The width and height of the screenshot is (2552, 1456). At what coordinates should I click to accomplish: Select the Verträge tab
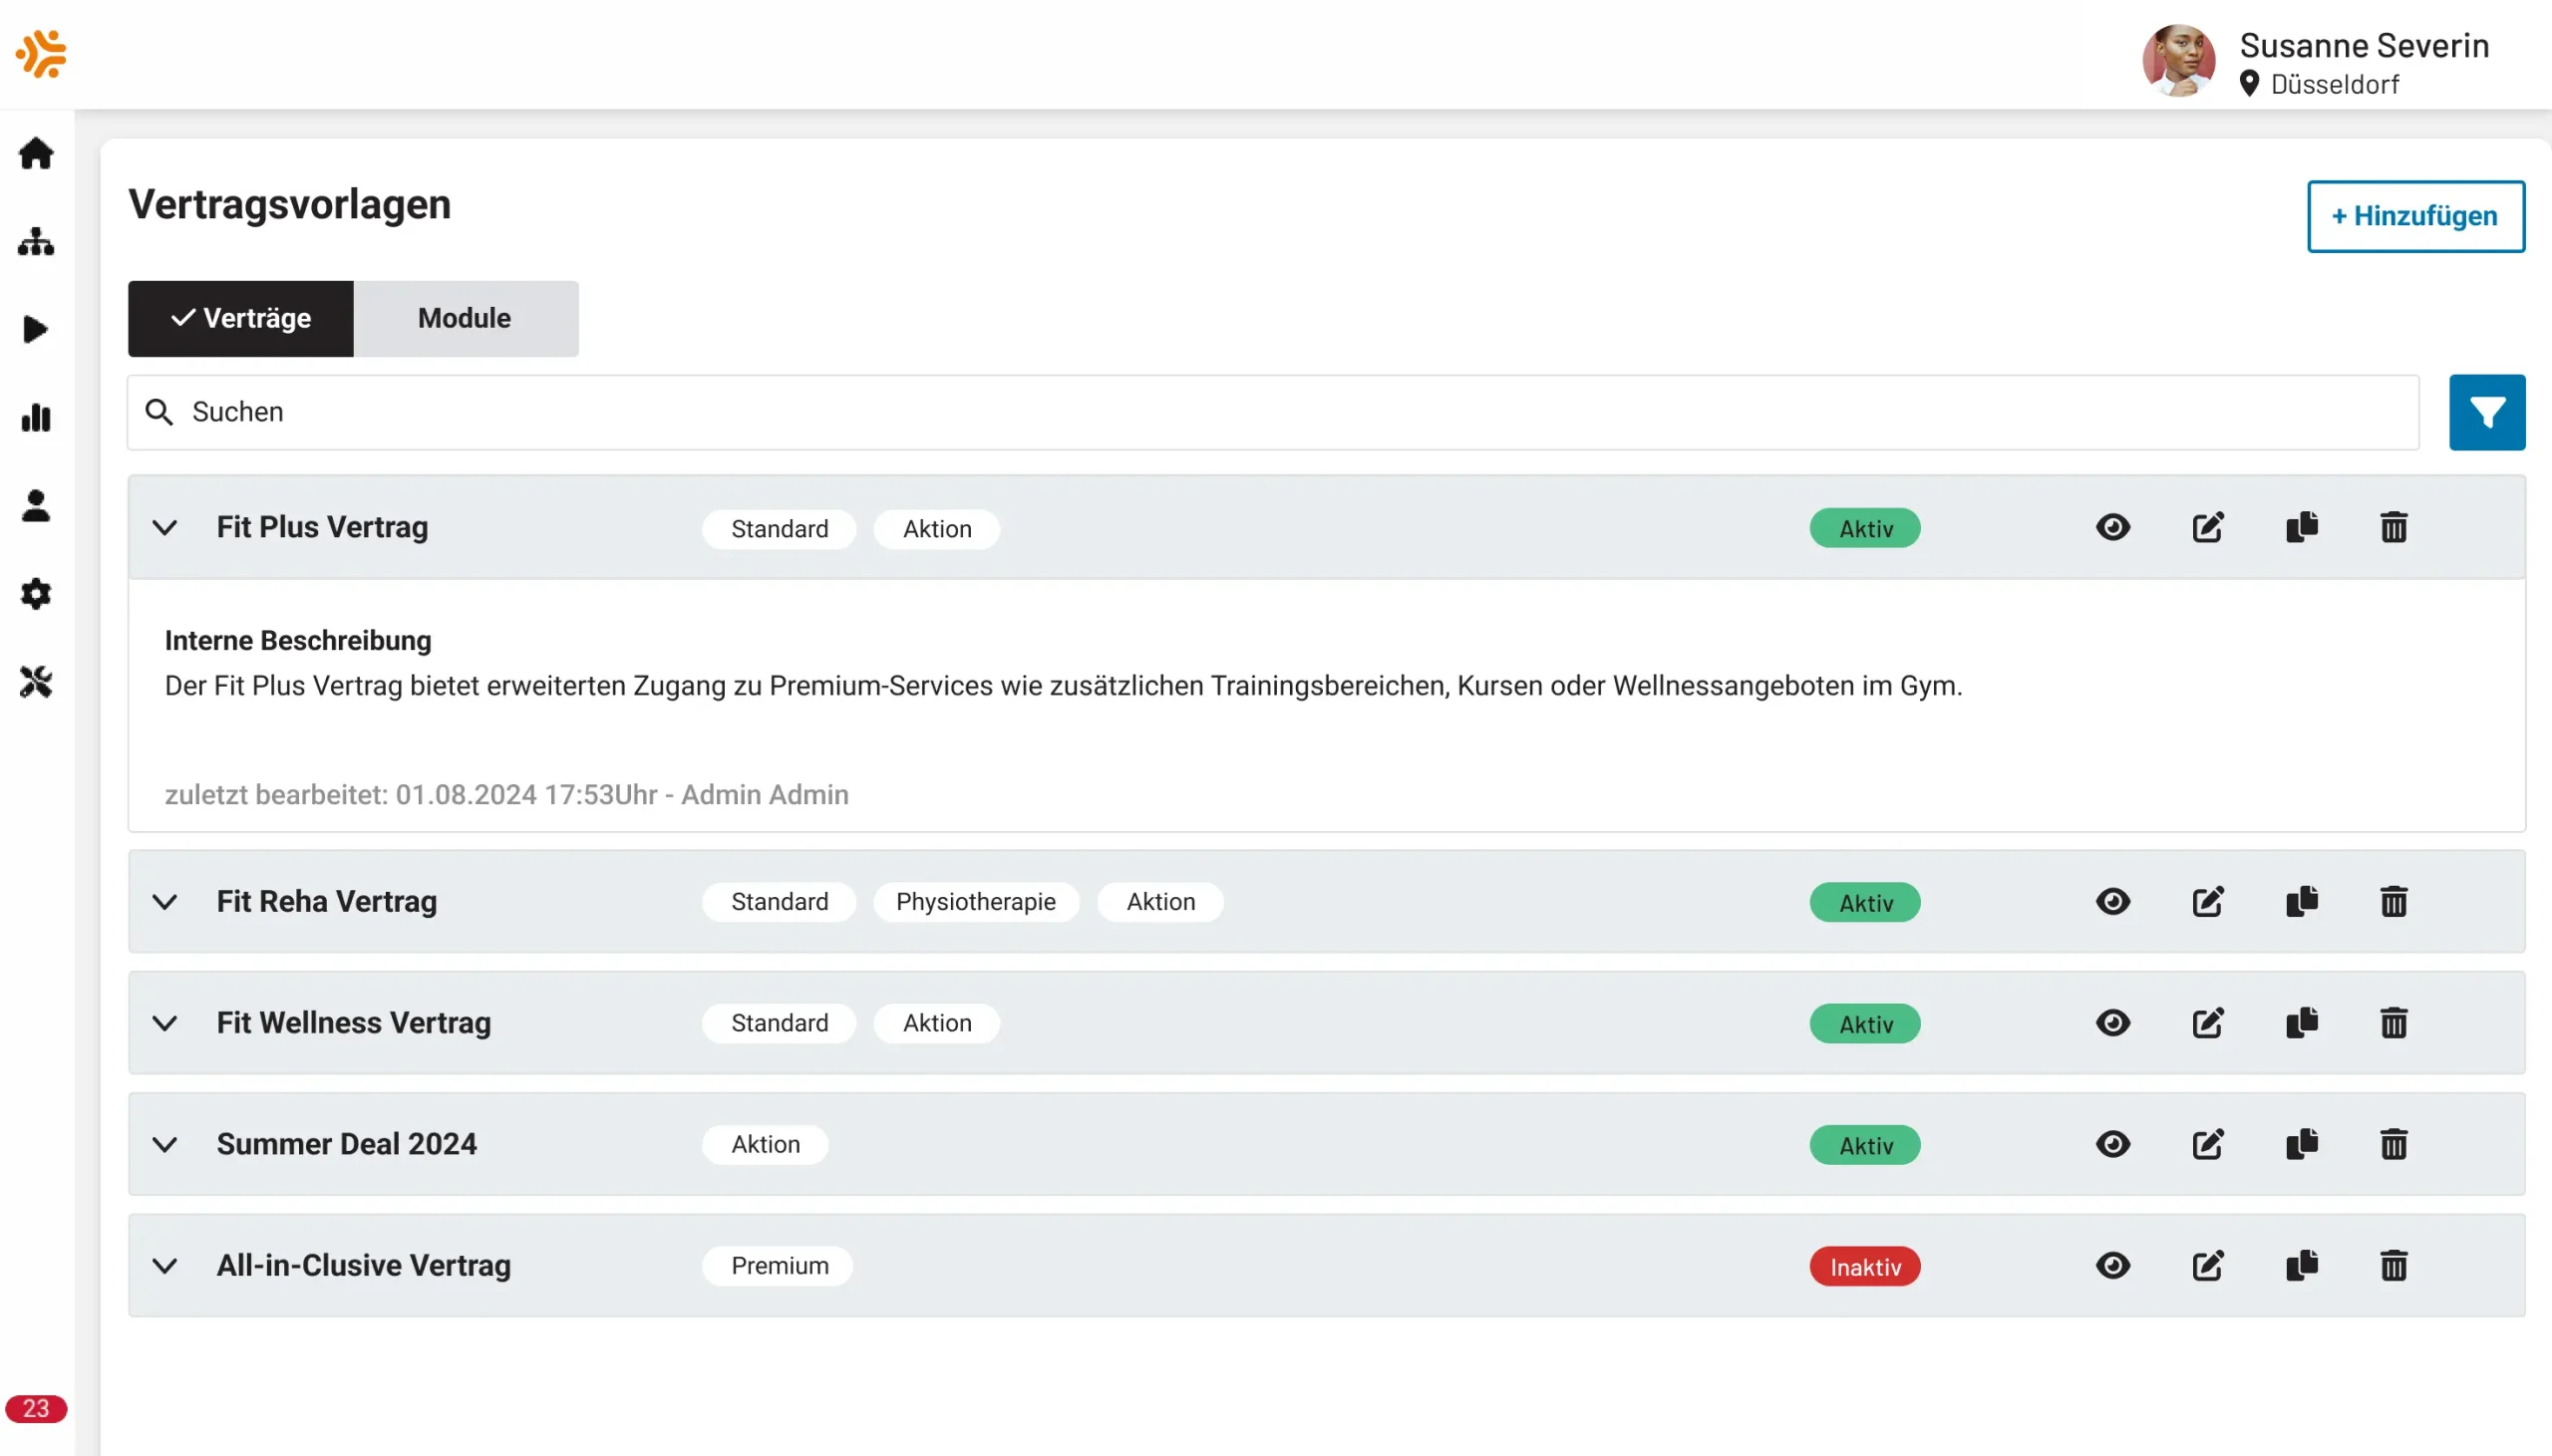(x=241, y=318)
